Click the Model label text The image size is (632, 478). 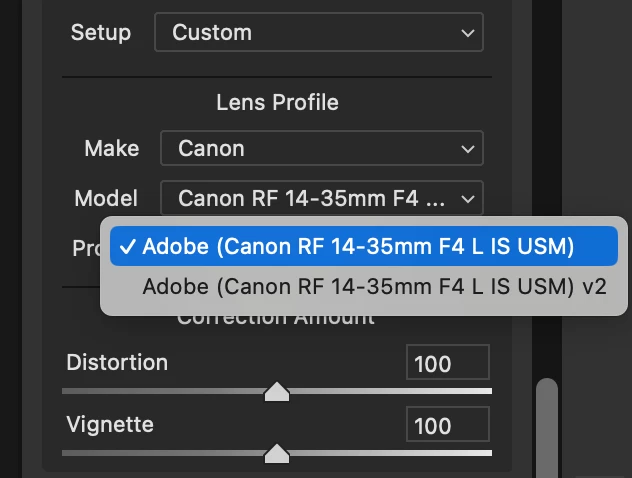click(106, 198)
